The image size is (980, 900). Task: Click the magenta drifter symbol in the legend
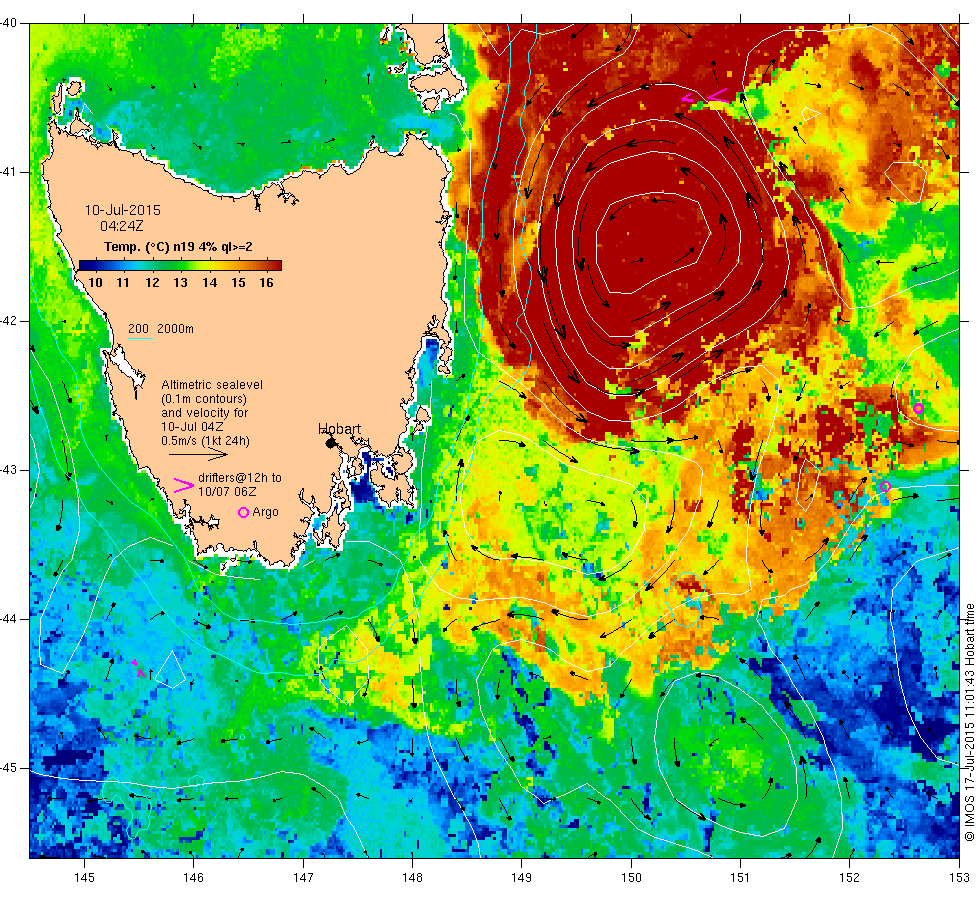[183, 486]
